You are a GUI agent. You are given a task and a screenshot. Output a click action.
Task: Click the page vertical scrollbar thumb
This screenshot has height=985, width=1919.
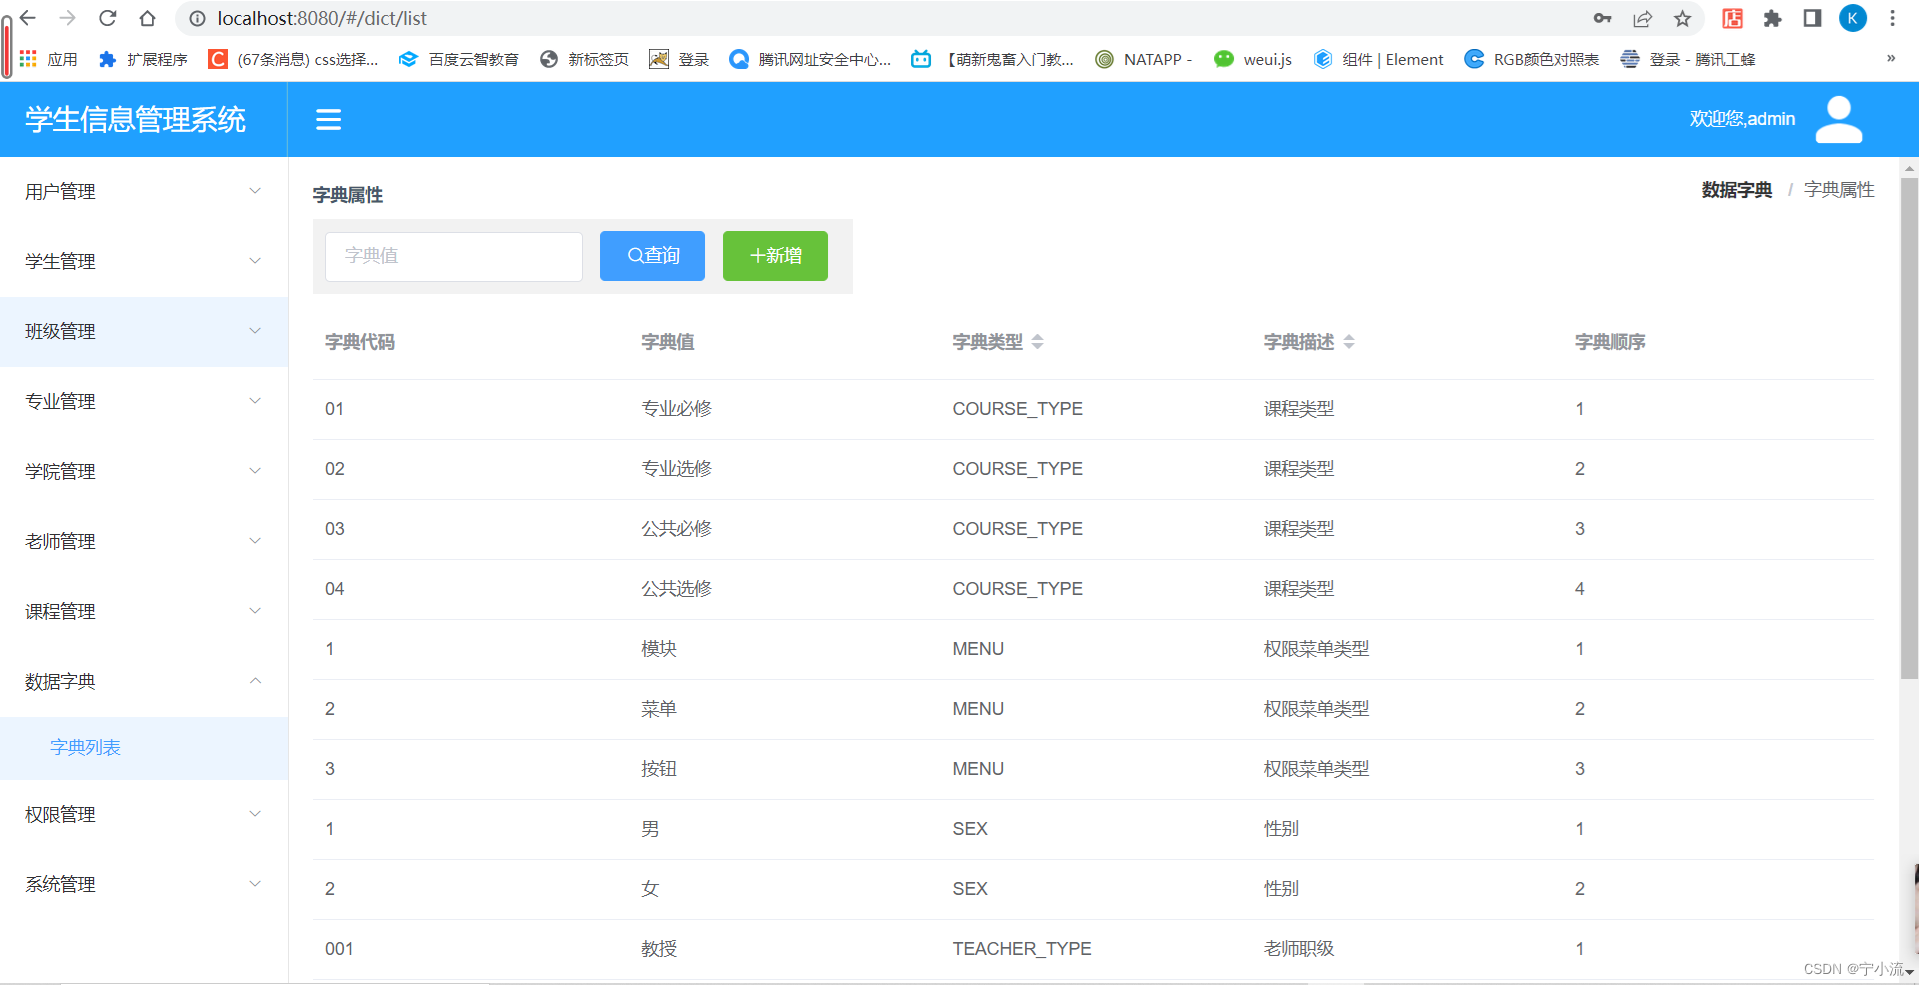point(1909,430)
